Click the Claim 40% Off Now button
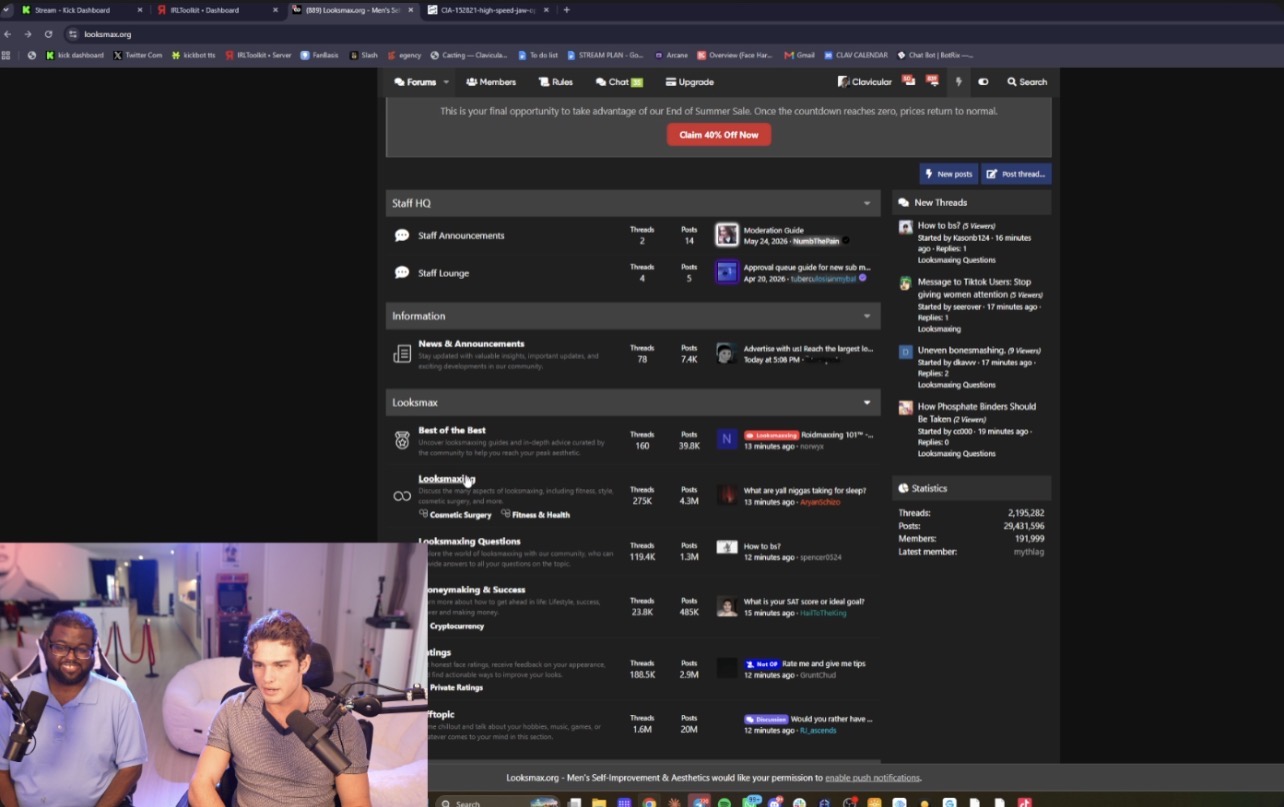 pos(719,135)
